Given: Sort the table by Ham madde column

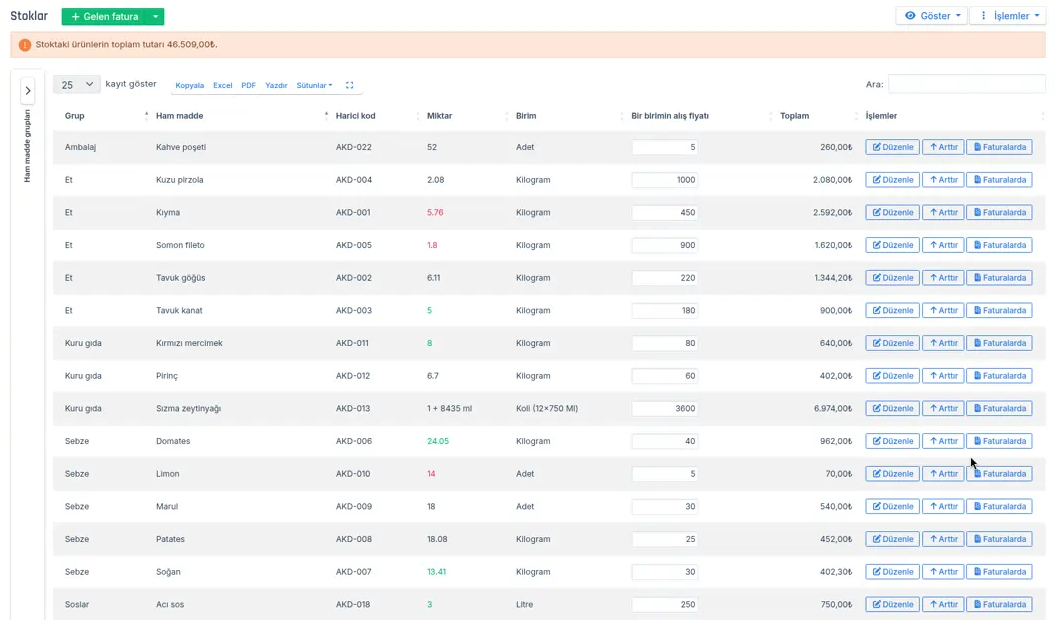Looking at the screenshot, I should (x=180, y=116).
